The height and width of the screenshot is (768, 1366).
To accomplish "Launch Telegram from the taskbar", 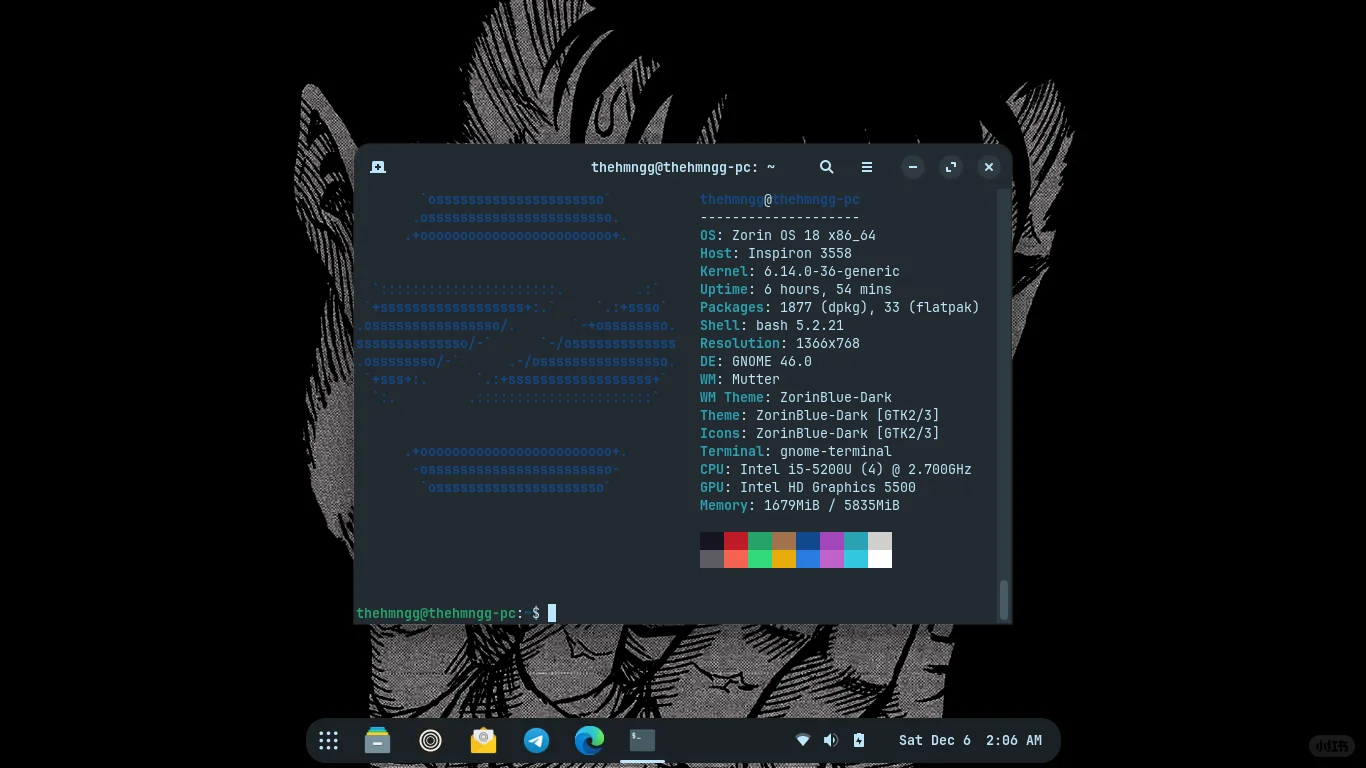I will (x=537, y=741).
